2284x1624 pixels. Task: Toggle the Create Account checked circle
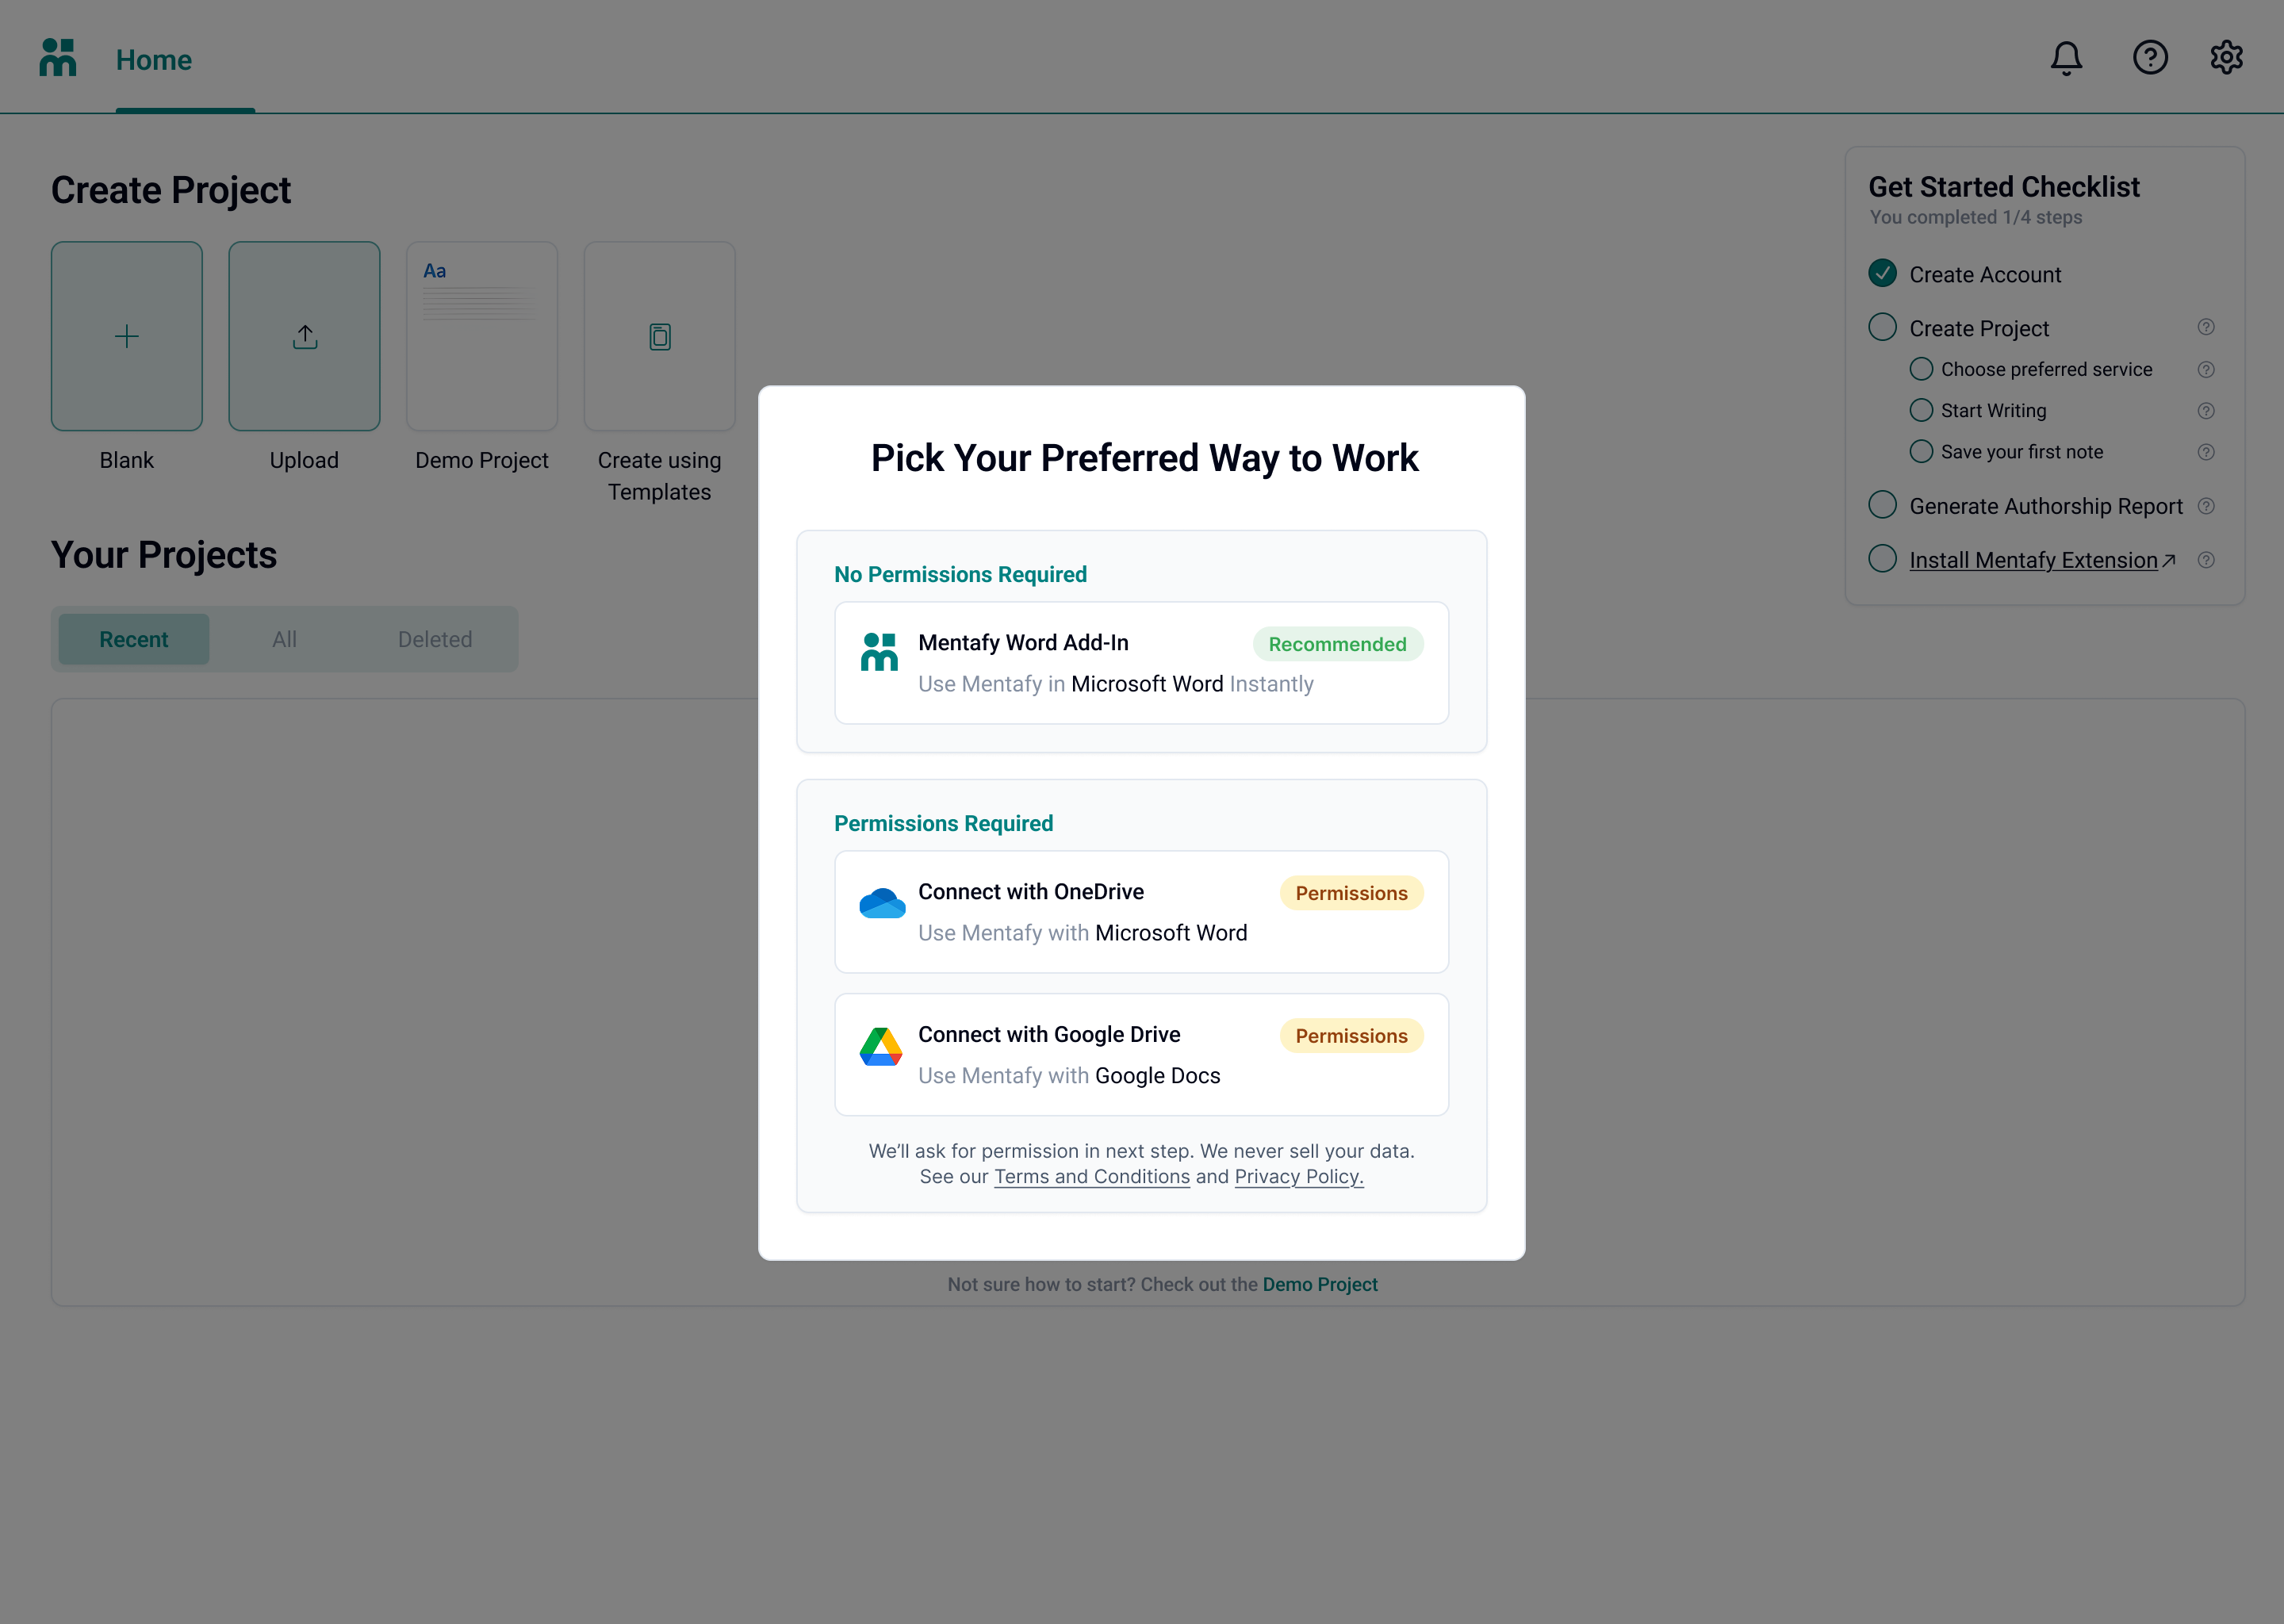[x=1882, y=273]
